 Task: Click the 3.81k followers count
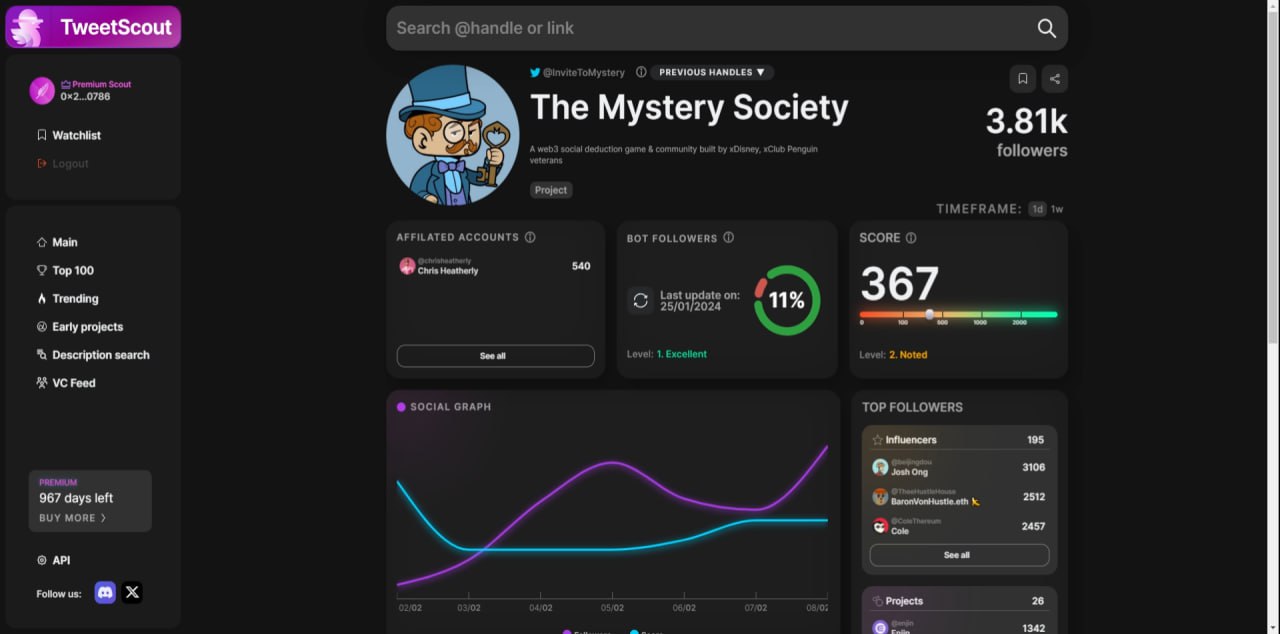1027,122
